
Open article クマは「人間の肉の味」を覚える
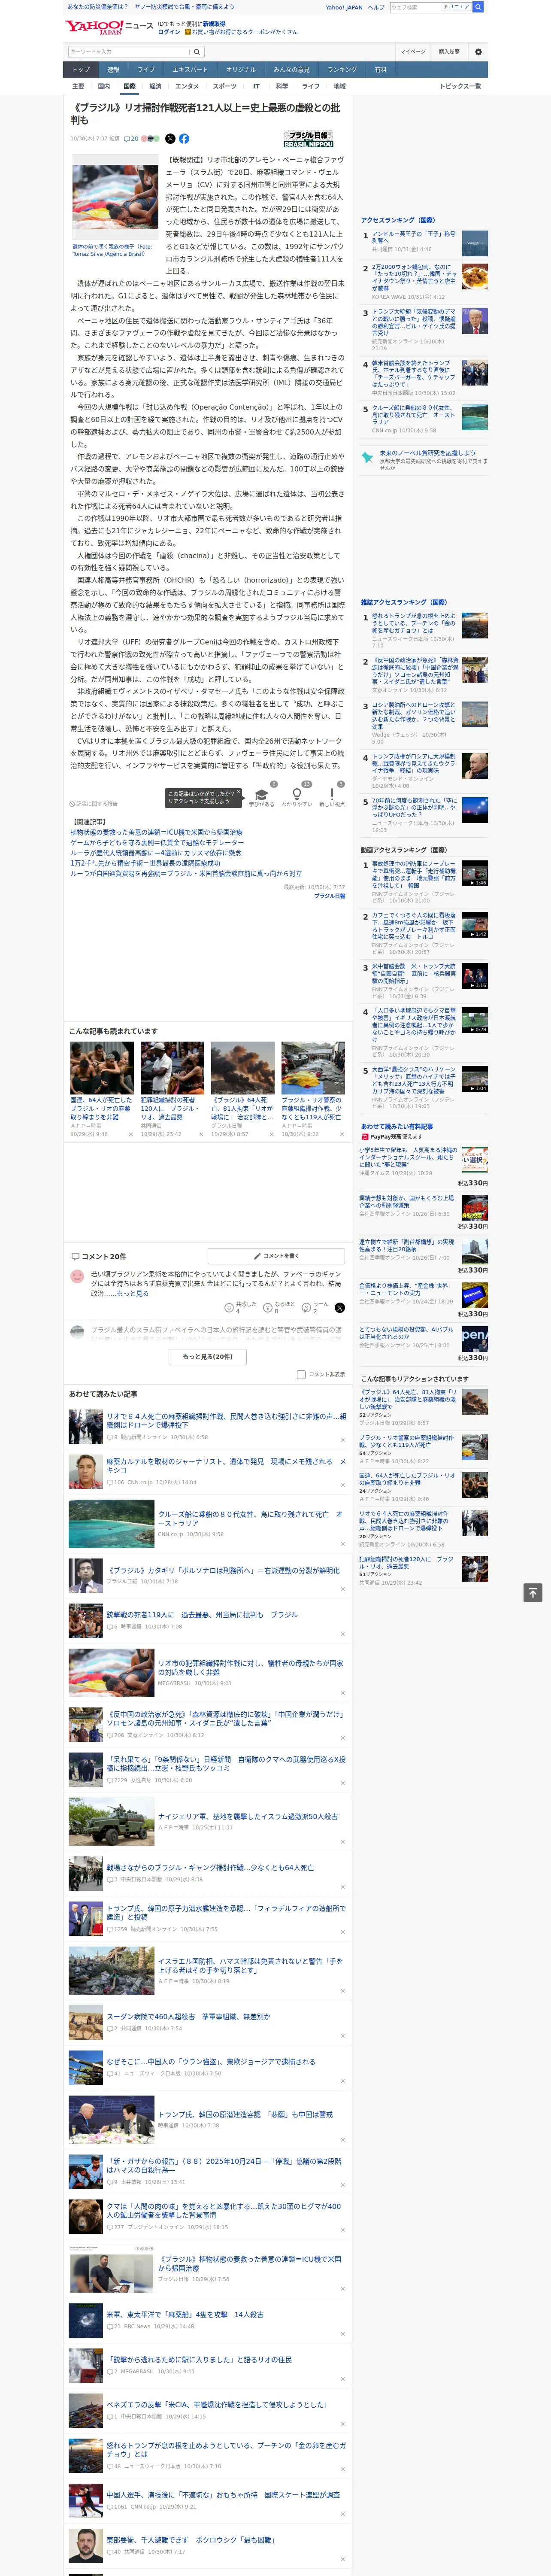coord(223,2210)
